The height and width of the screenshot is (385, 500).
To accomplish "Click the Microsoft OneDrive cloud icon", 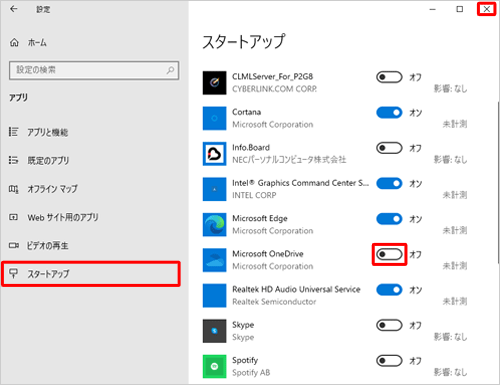I will [x=214, y=260].
